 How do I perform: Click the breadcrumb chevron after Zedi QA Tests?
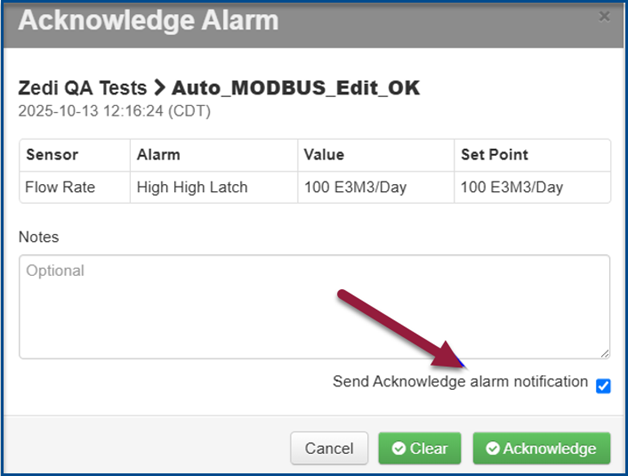click(x=159, y=89)
